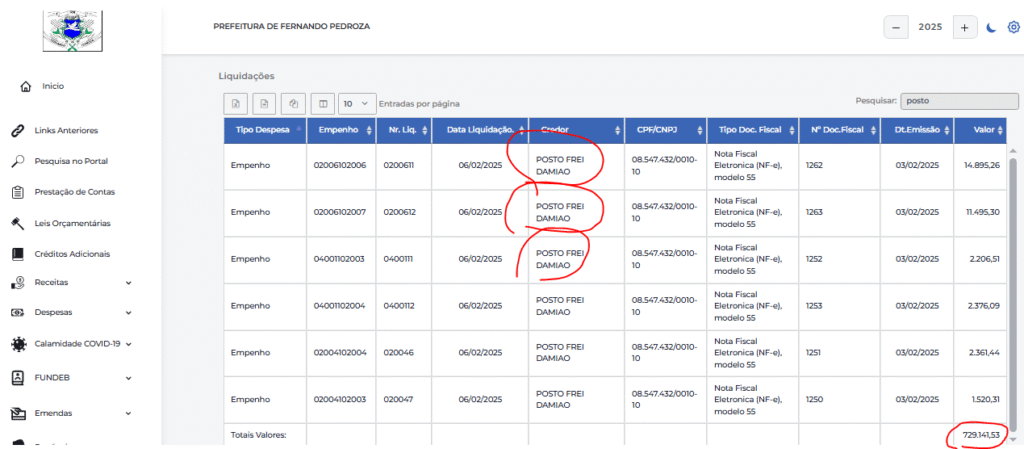The height and width of the screenshot is (449, 1024).
Task: Open entries per page dropdown showing 10
Action: 357,103
